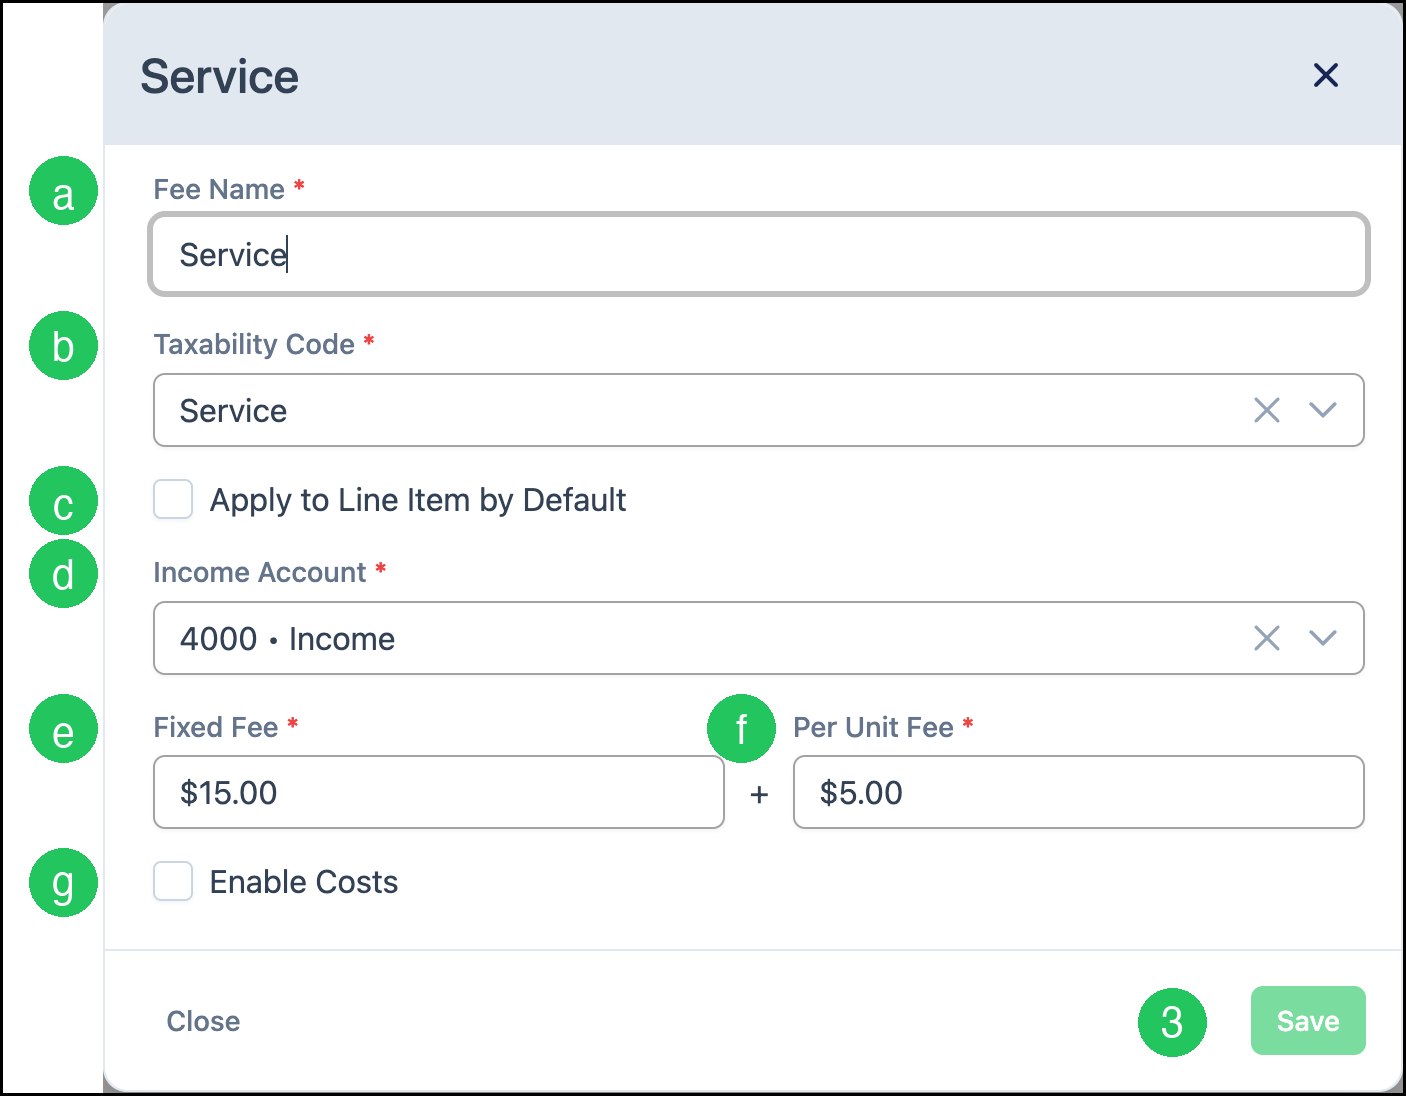The image size is (1406, 1096).
Task: Expand the Taxability Code dropdown arrow
Action: click(x=1323, y=410)
